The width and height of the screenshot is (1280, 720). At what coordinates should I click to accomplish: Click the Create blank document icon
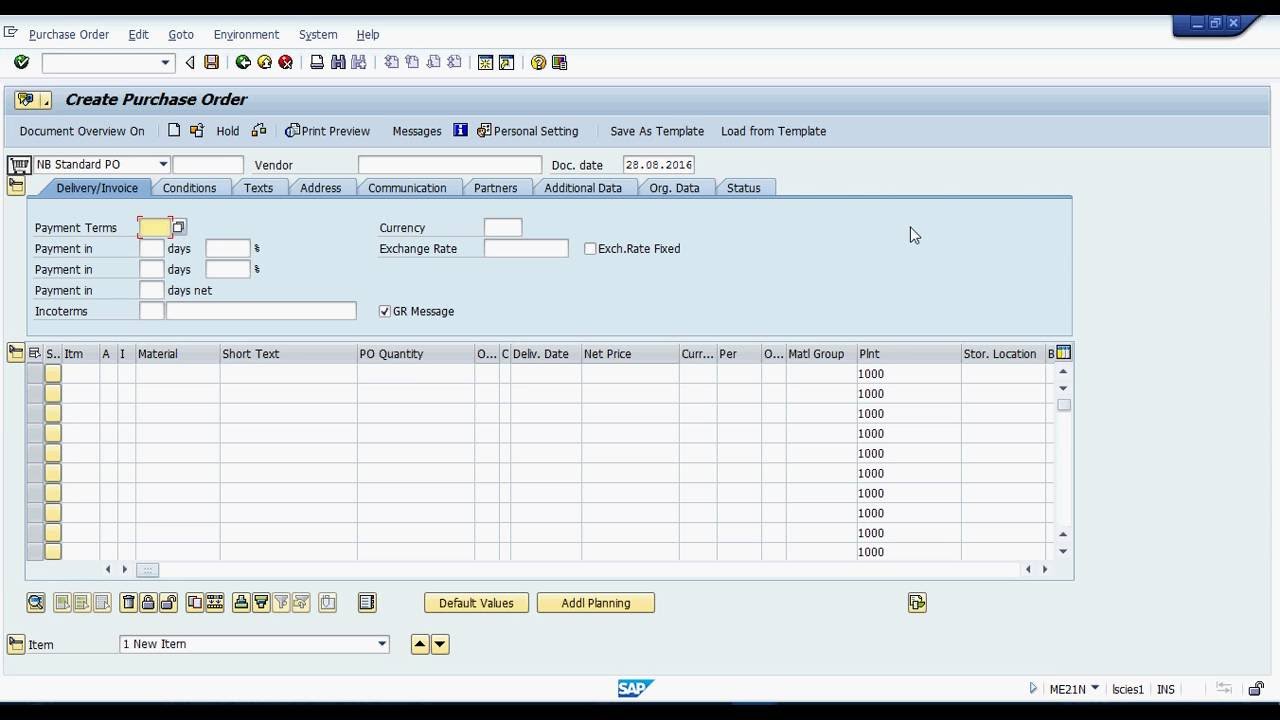(x=174, y=130)
